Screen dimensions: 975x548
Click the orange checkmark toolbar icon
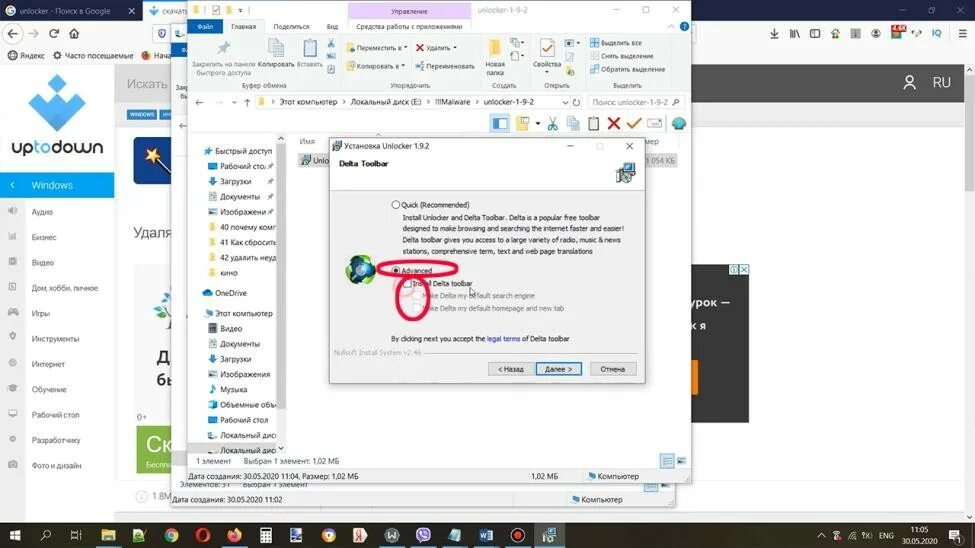(634, 123)
